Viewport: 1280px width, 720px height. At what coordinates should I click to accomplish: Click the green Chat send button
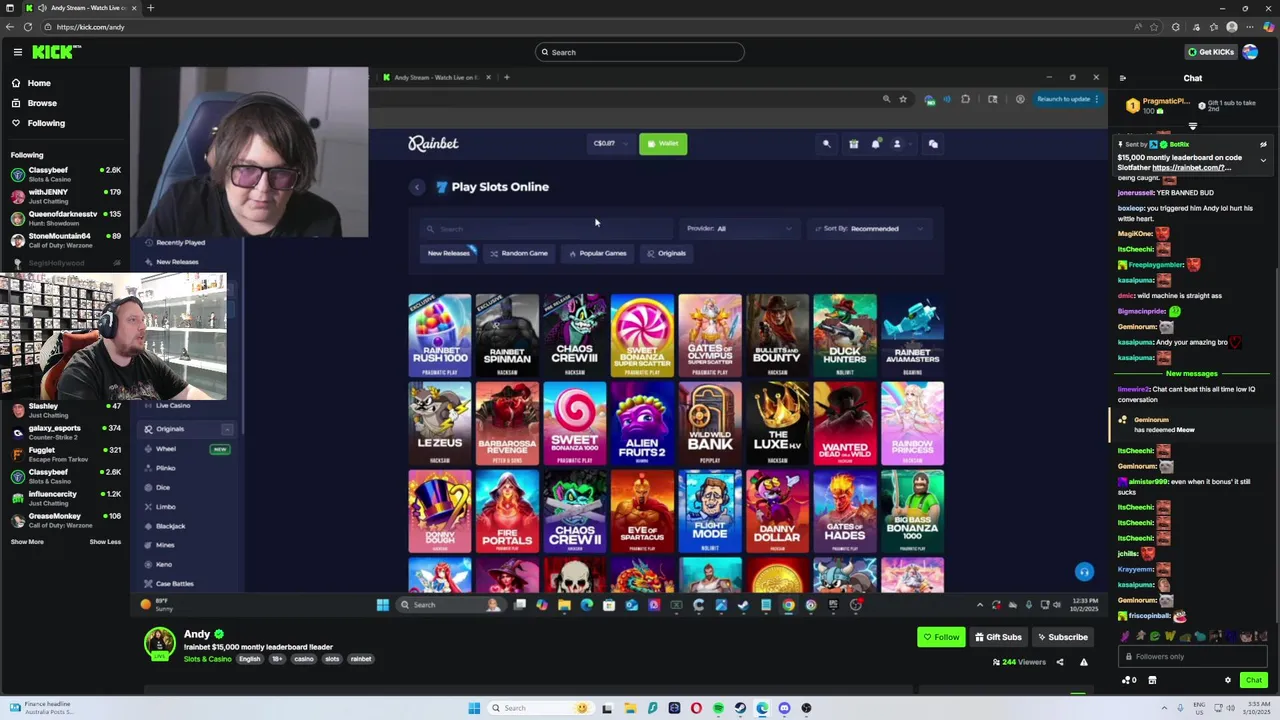click(x=1253, y=680)
